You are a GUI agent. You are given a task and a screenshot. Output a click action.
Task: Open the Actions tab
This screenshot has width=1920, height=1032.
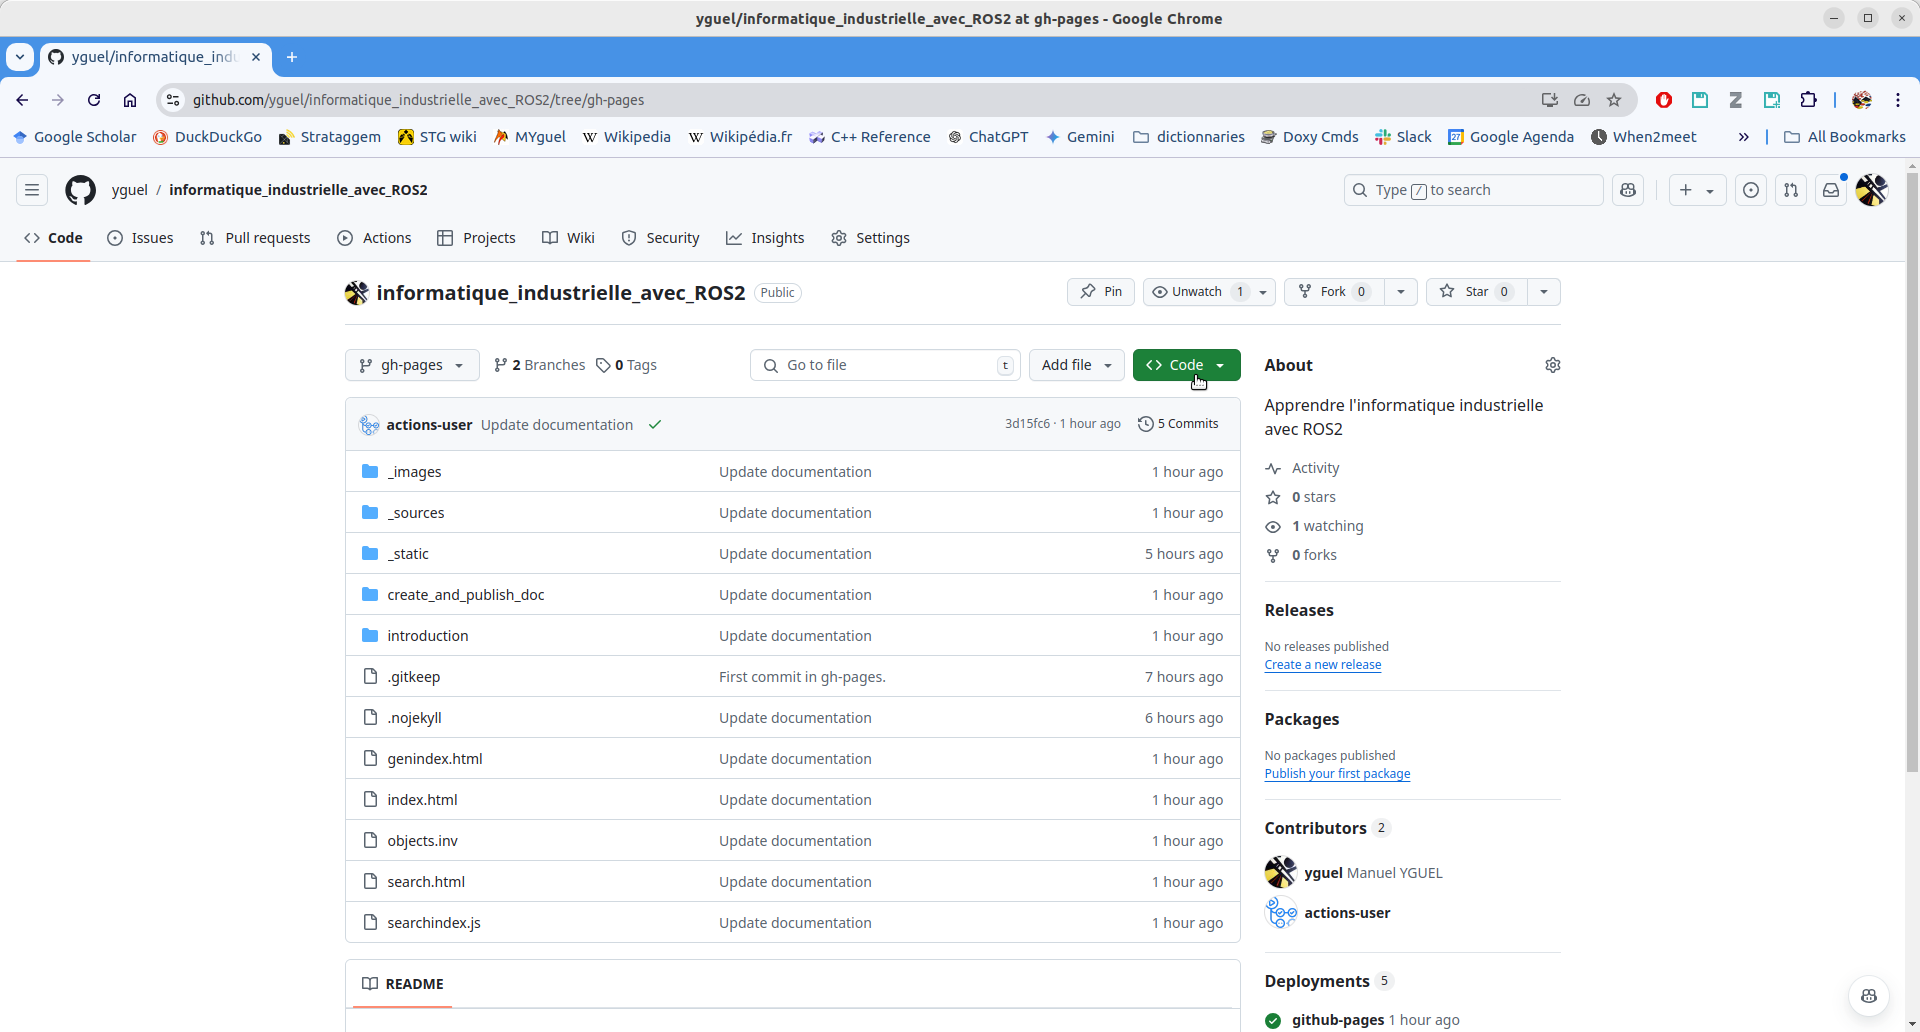click(375, 238)
